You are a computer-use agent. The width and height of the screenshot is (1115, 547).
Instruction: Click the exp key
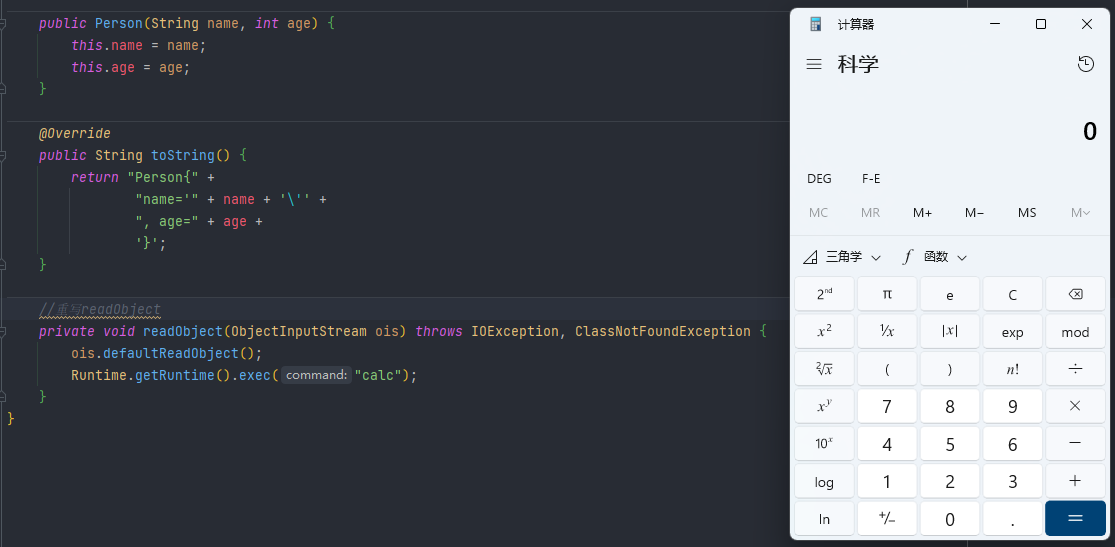(1013, 331)
